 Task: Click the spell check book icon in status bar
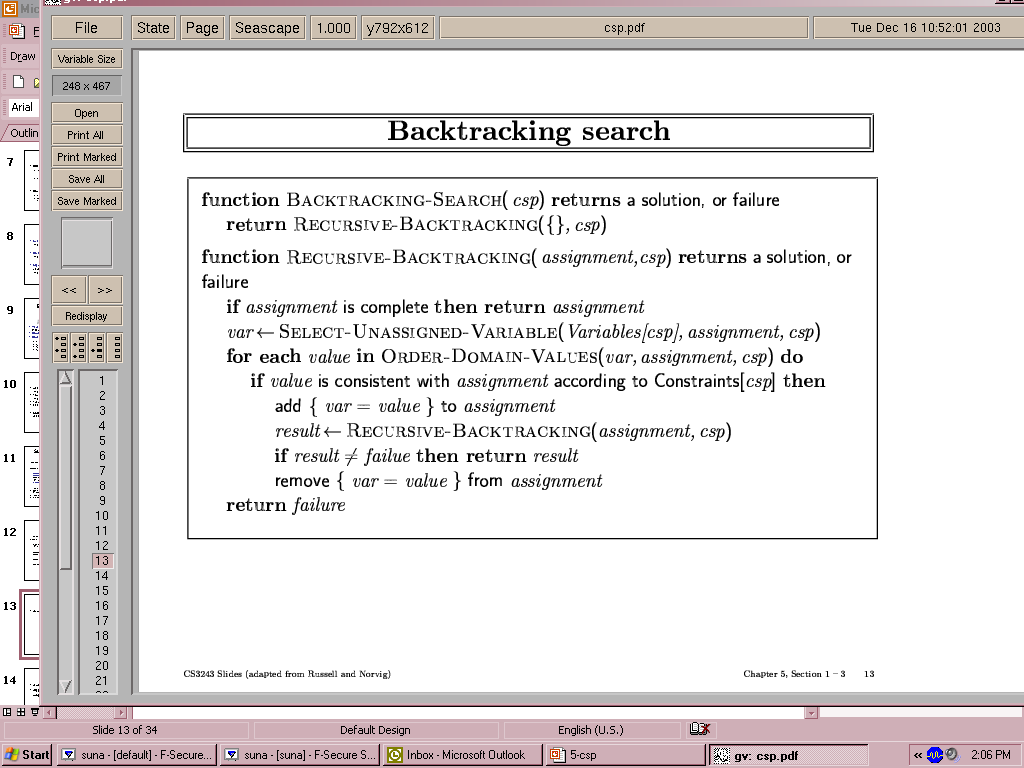click(x=700, y=730)
